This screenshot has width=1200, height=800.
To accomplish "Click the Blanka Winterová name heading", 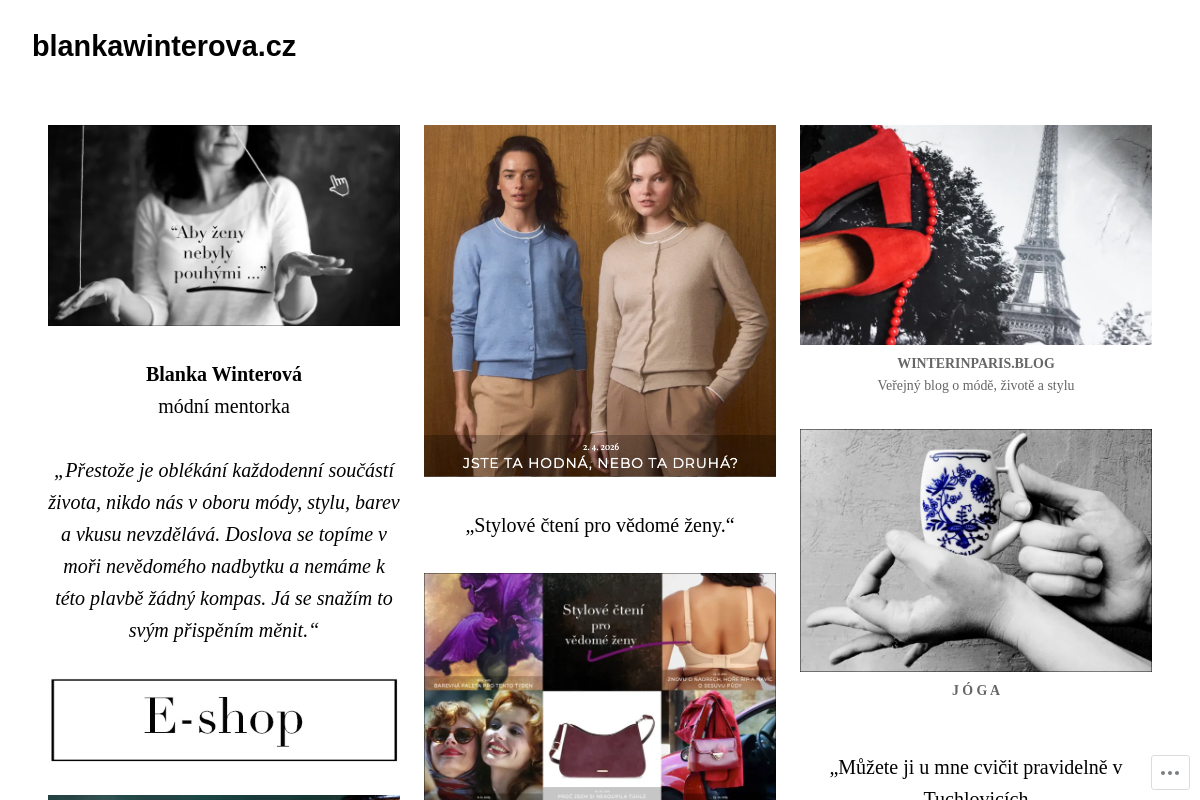I will coord(224,374).
